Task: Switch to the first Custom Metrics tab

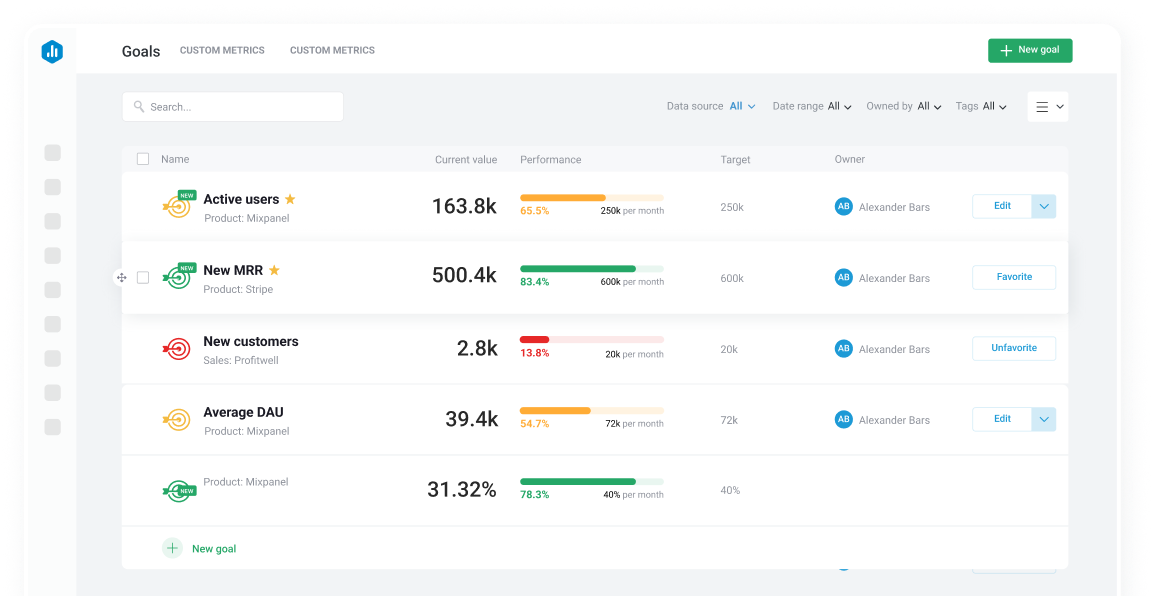Action: 222,50
